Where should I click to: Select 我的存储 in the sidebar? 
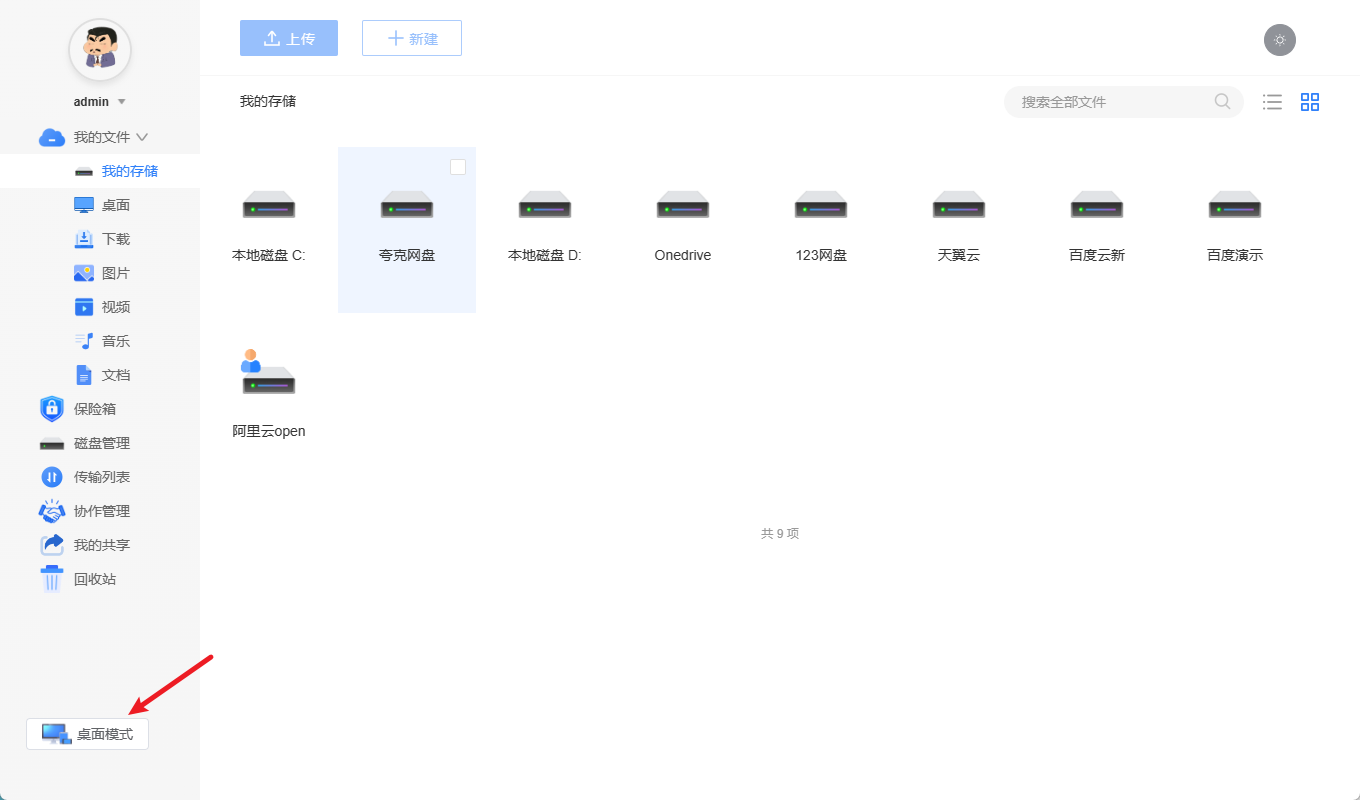(x=129, y=171)
